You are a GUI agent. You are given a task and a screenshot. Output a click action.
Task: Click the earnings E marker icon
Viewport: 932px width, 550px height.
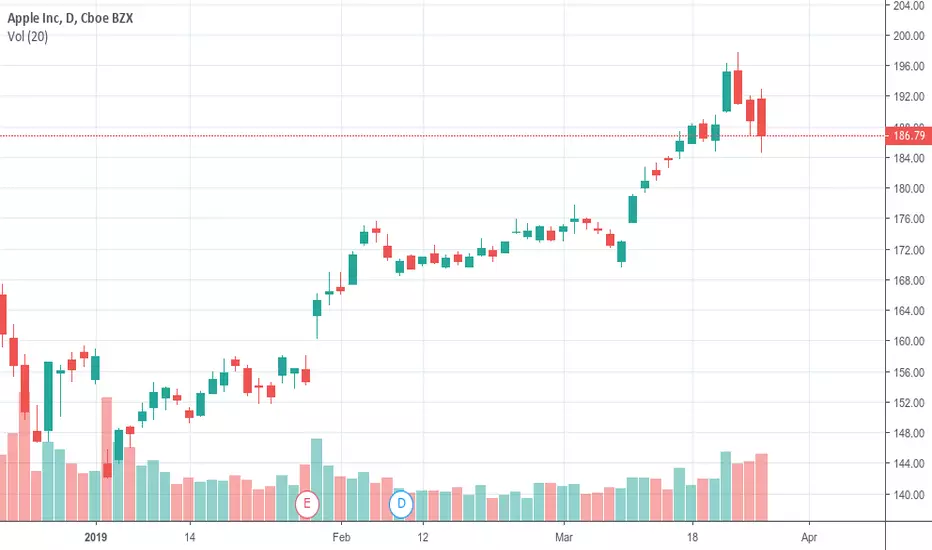(307, 504)
